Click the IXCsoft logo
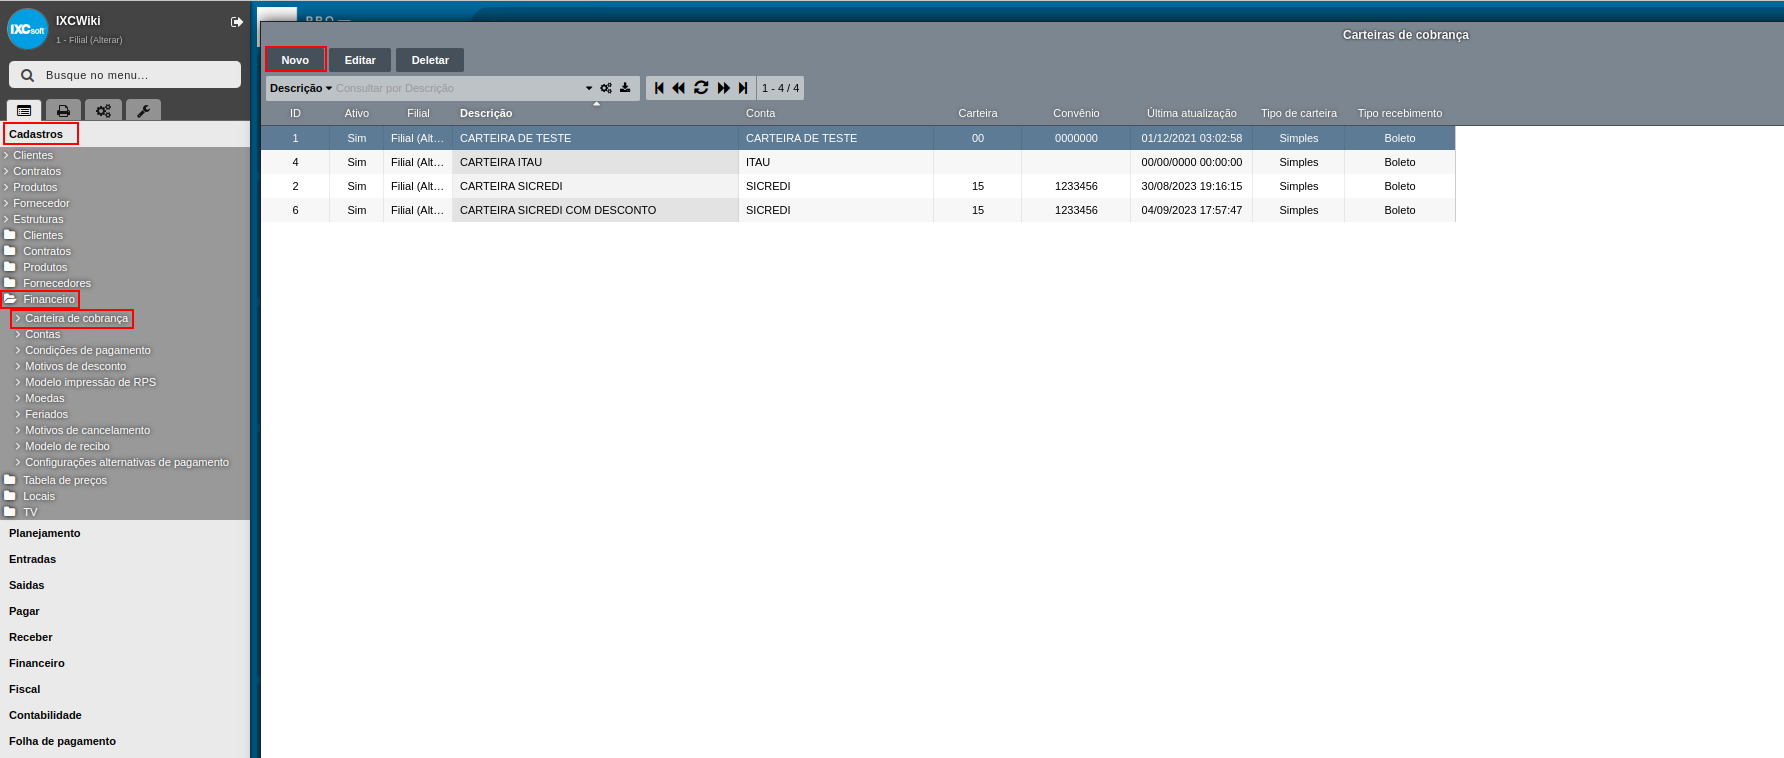Screen dimensions: 1784x758 28,29
